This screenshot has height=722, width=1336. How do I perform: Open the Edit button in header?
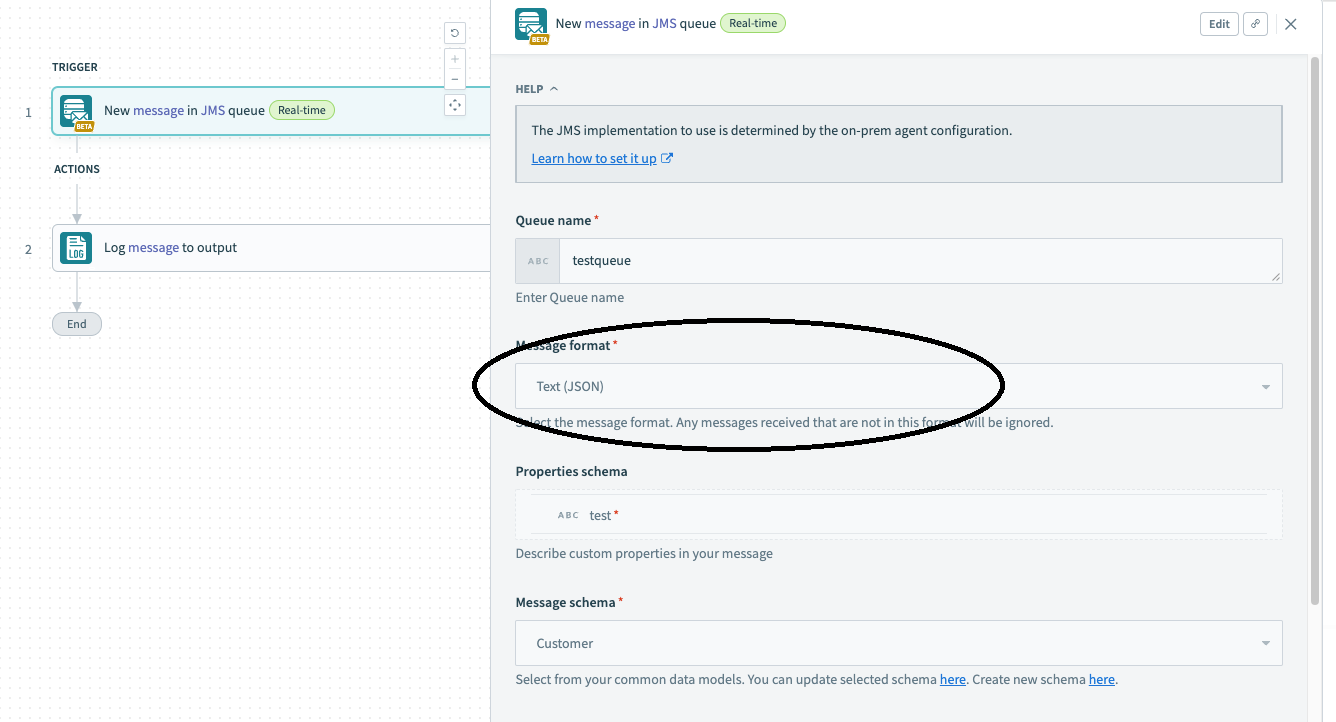[1219, 24]
